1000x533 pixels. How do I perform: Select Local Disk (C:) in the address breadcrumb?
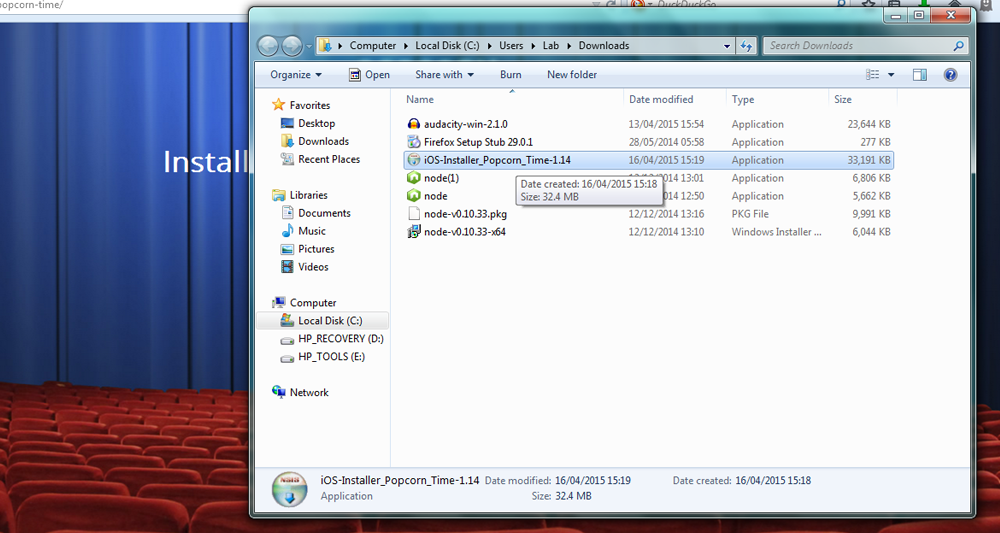click(447, 46)
